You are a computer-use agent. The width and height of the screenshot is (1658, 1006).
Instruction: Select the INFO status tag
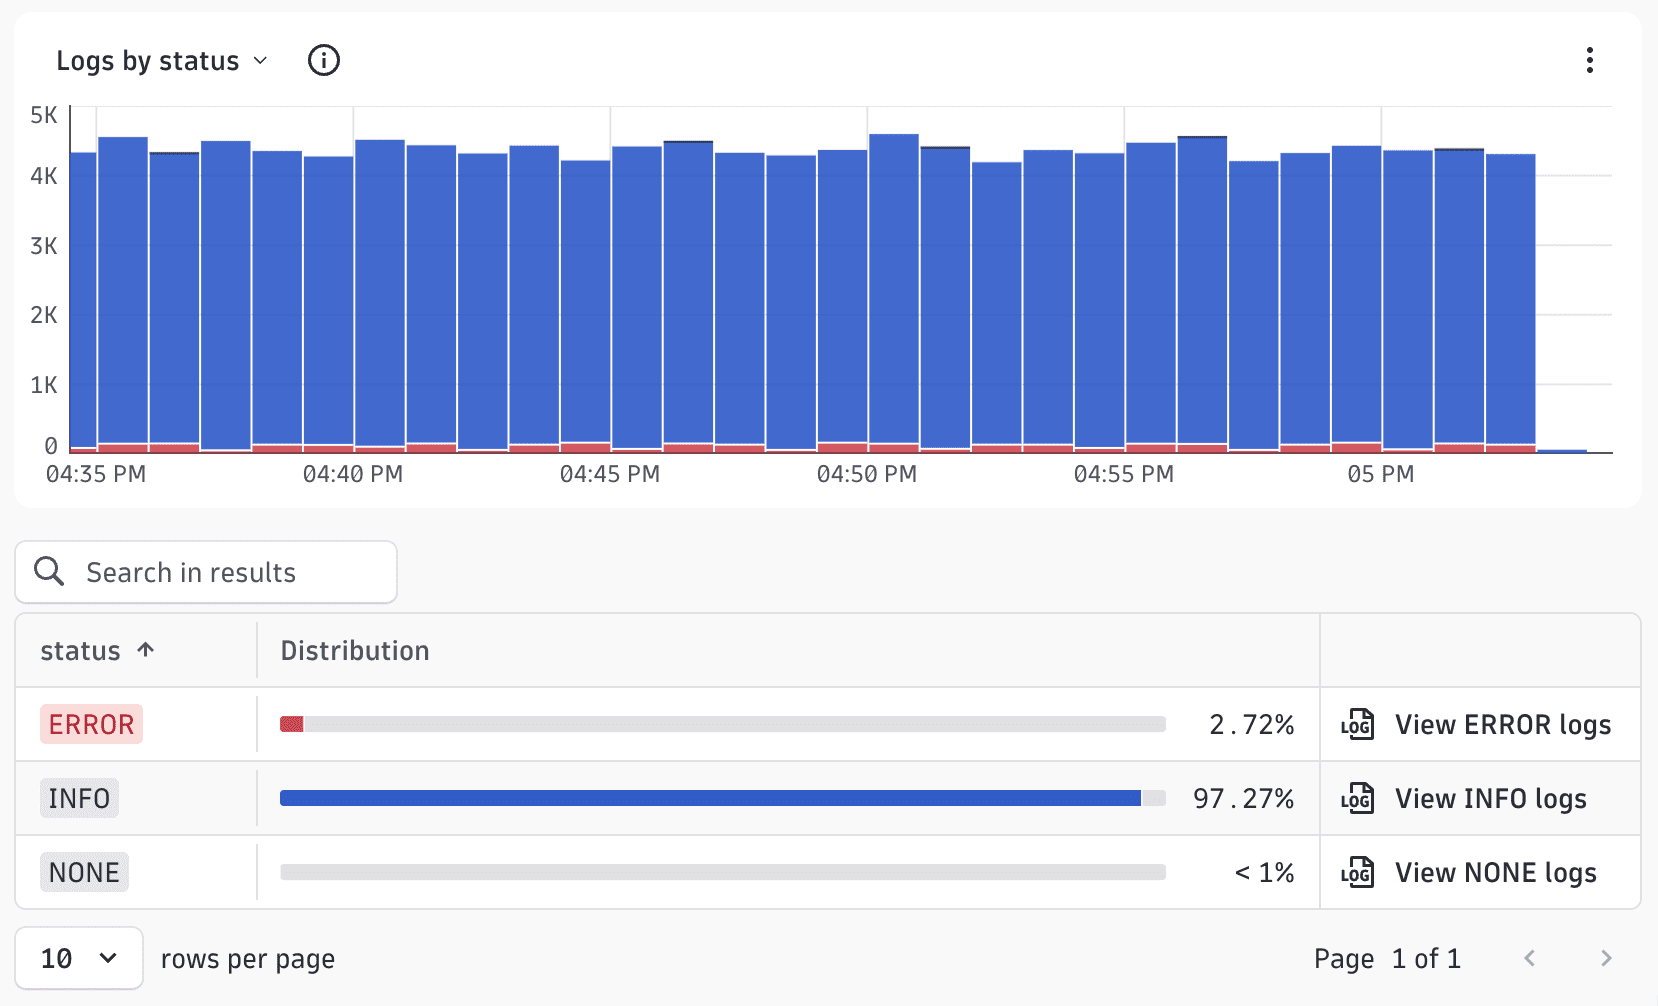[x=79, y=798]
